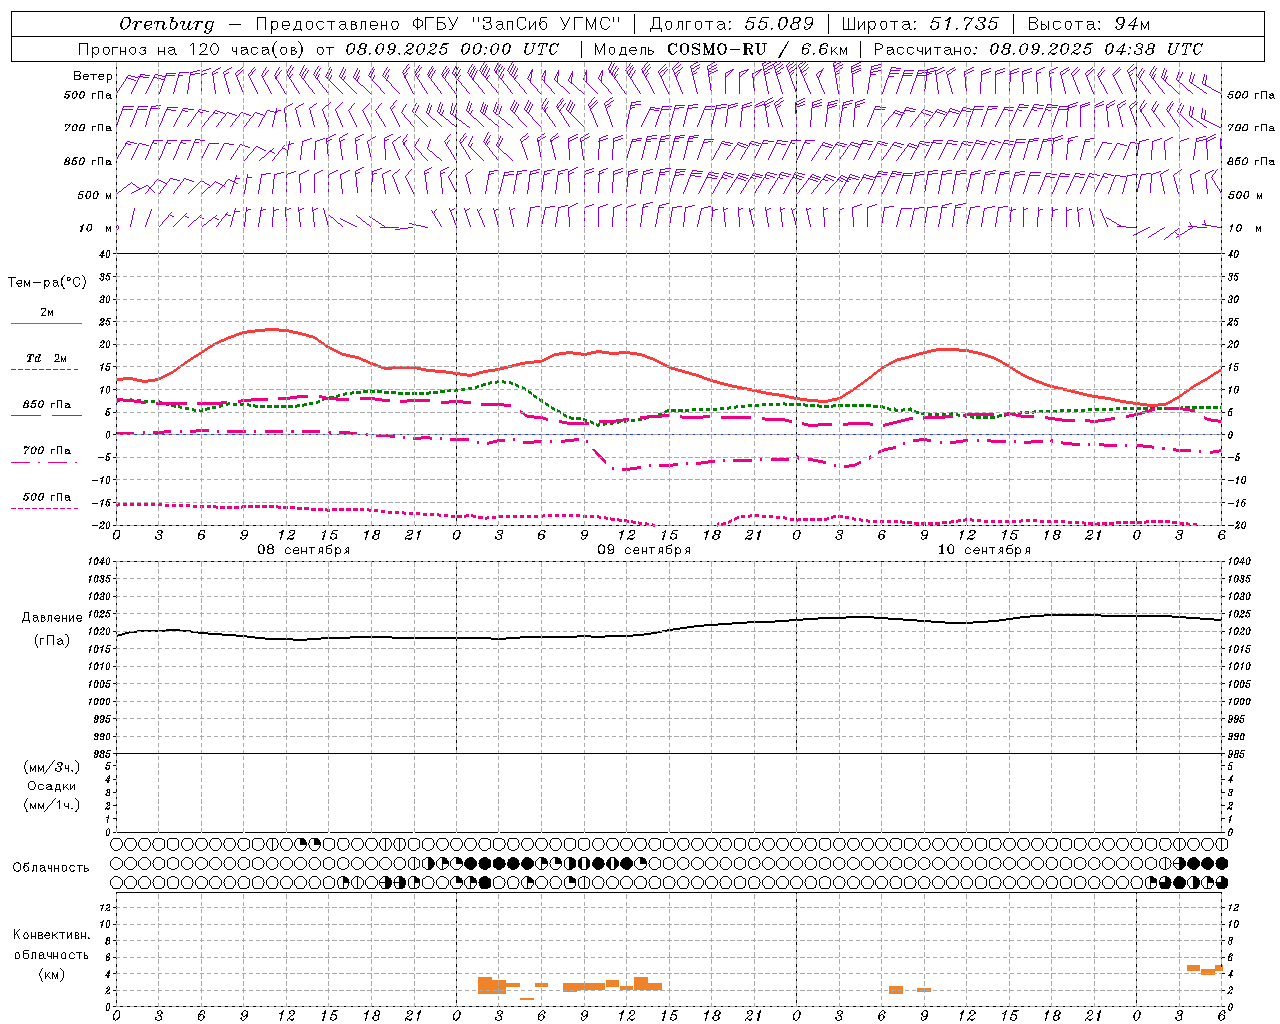
Task: Click the "Рассчитано: 08.09.2025 04:38 UTC" timestamp
Action: [x=1038, y=49]
